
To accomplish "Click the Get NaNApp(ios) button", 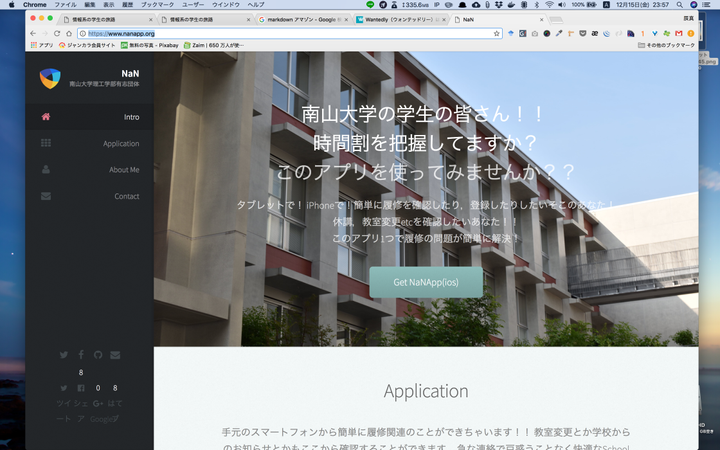I will point(426,282).
